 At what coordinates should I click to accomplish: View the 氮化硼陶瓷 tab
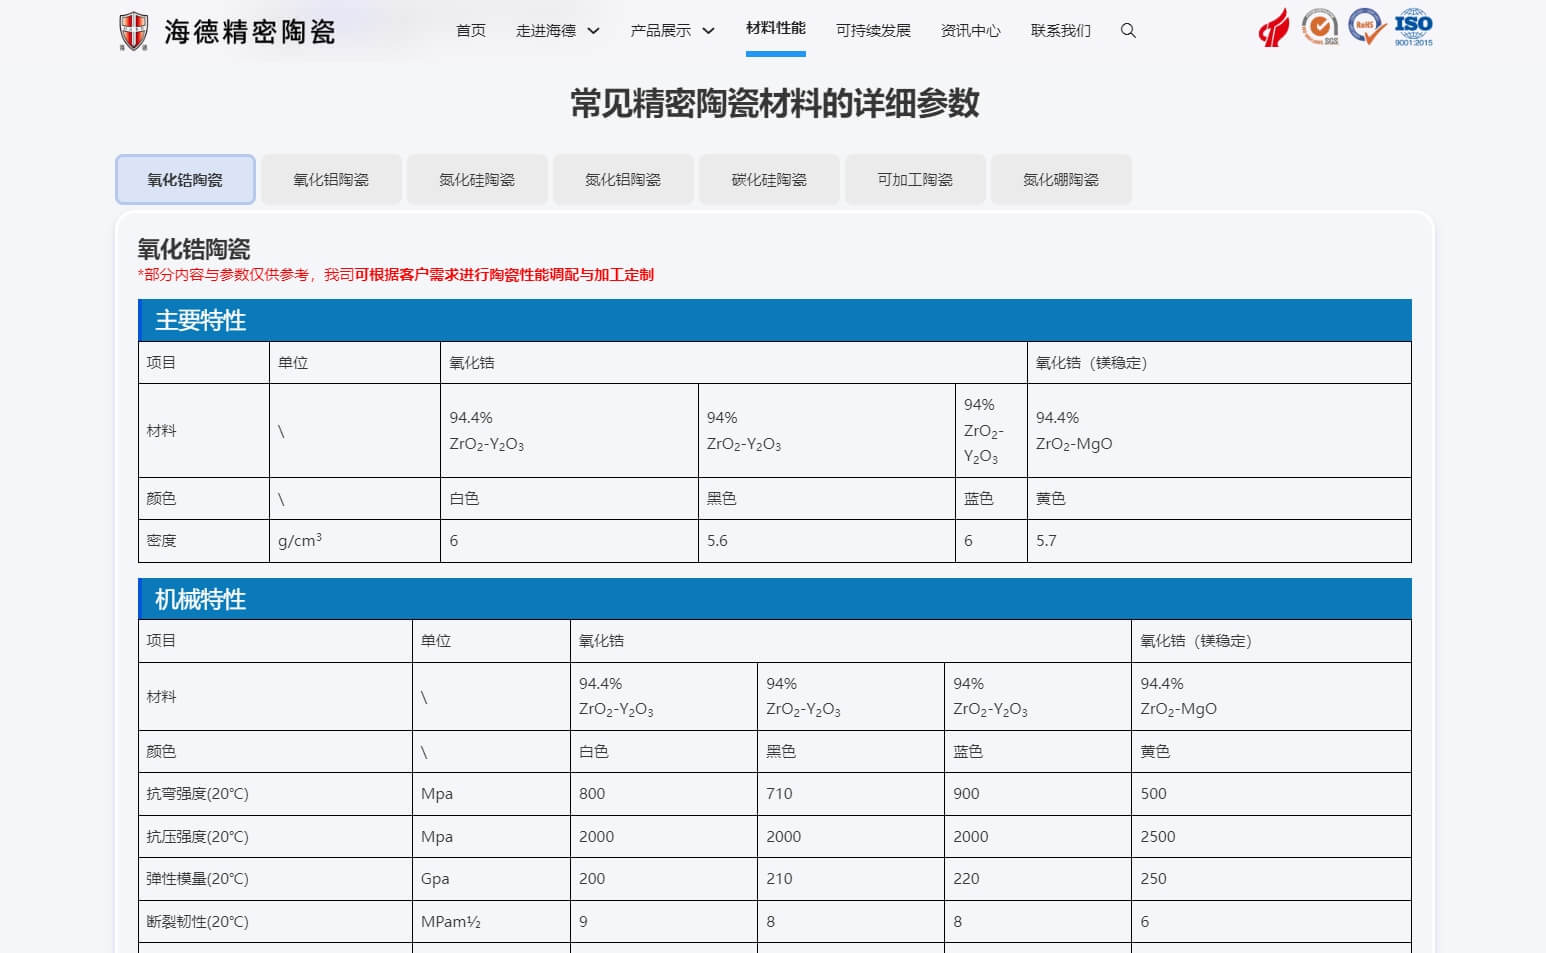point(1061,180)
